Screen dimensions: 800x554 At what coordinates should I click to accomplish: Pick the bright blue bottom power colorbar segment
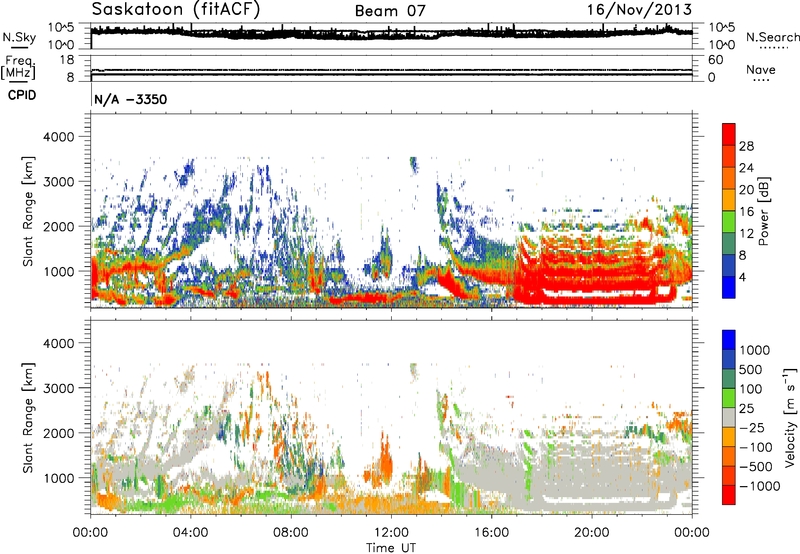[x=729, y=288]
